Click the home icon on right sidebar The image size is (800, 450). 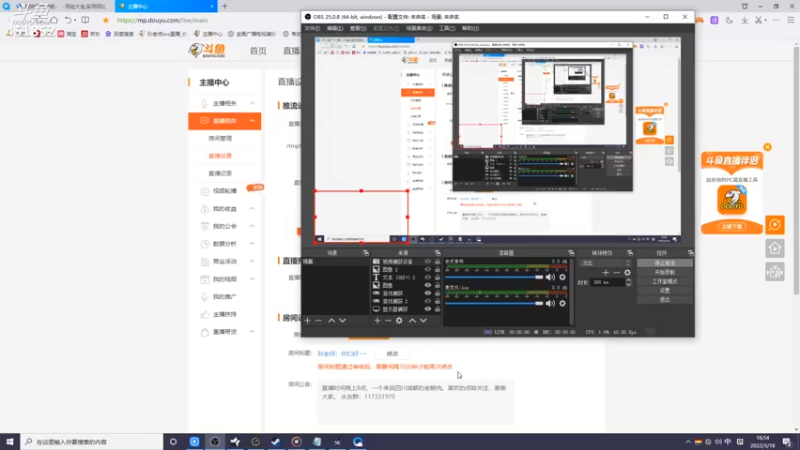coord(774,248)
